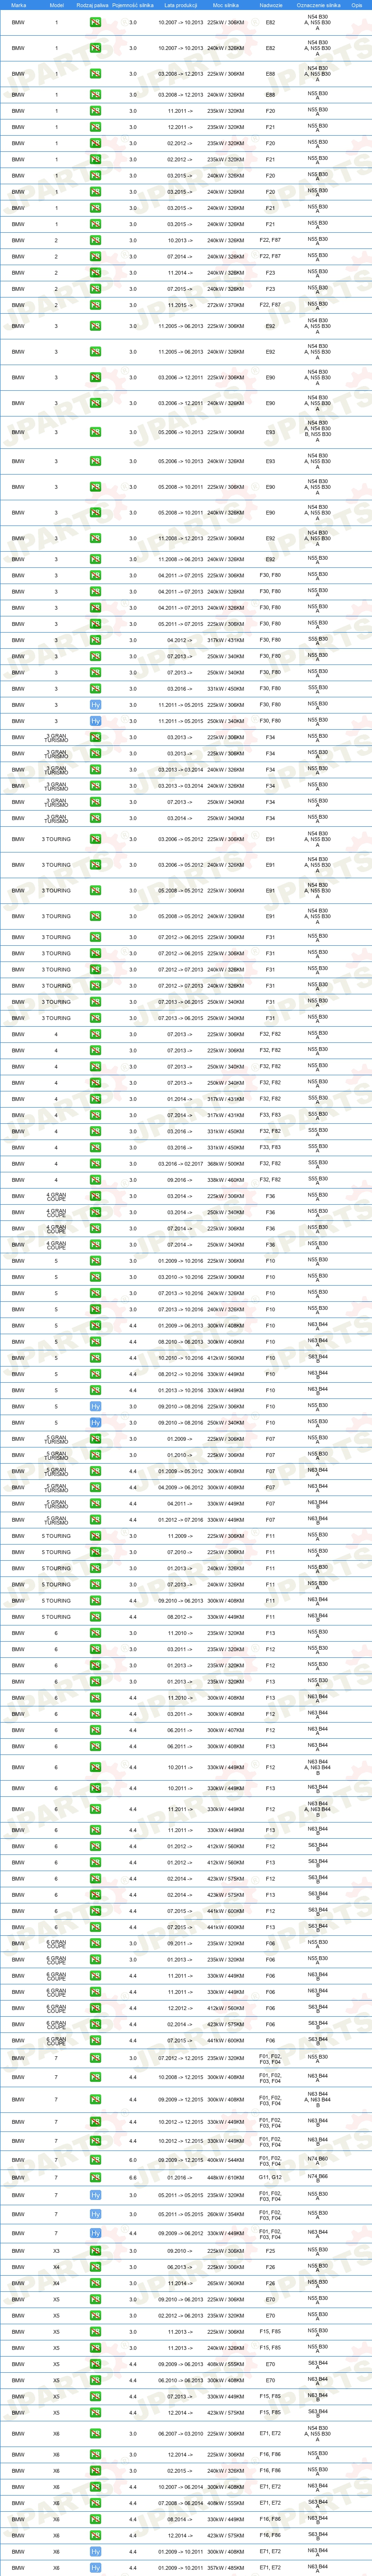Click the '368kW / 500KM' power cell
The height and width of the screenshot is (2576, 372).
tap(225, 1163)
